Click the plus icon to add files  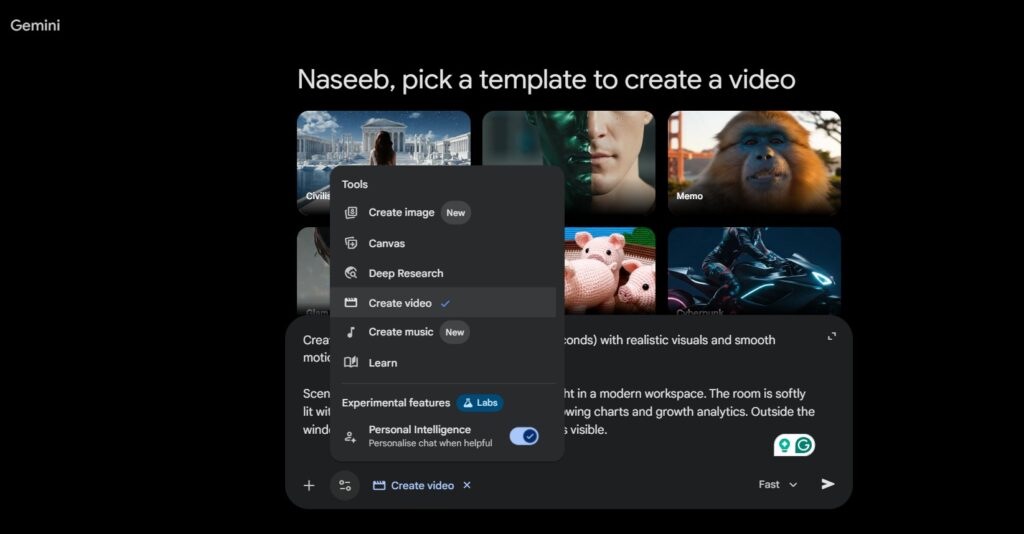(x=309, y=485)
